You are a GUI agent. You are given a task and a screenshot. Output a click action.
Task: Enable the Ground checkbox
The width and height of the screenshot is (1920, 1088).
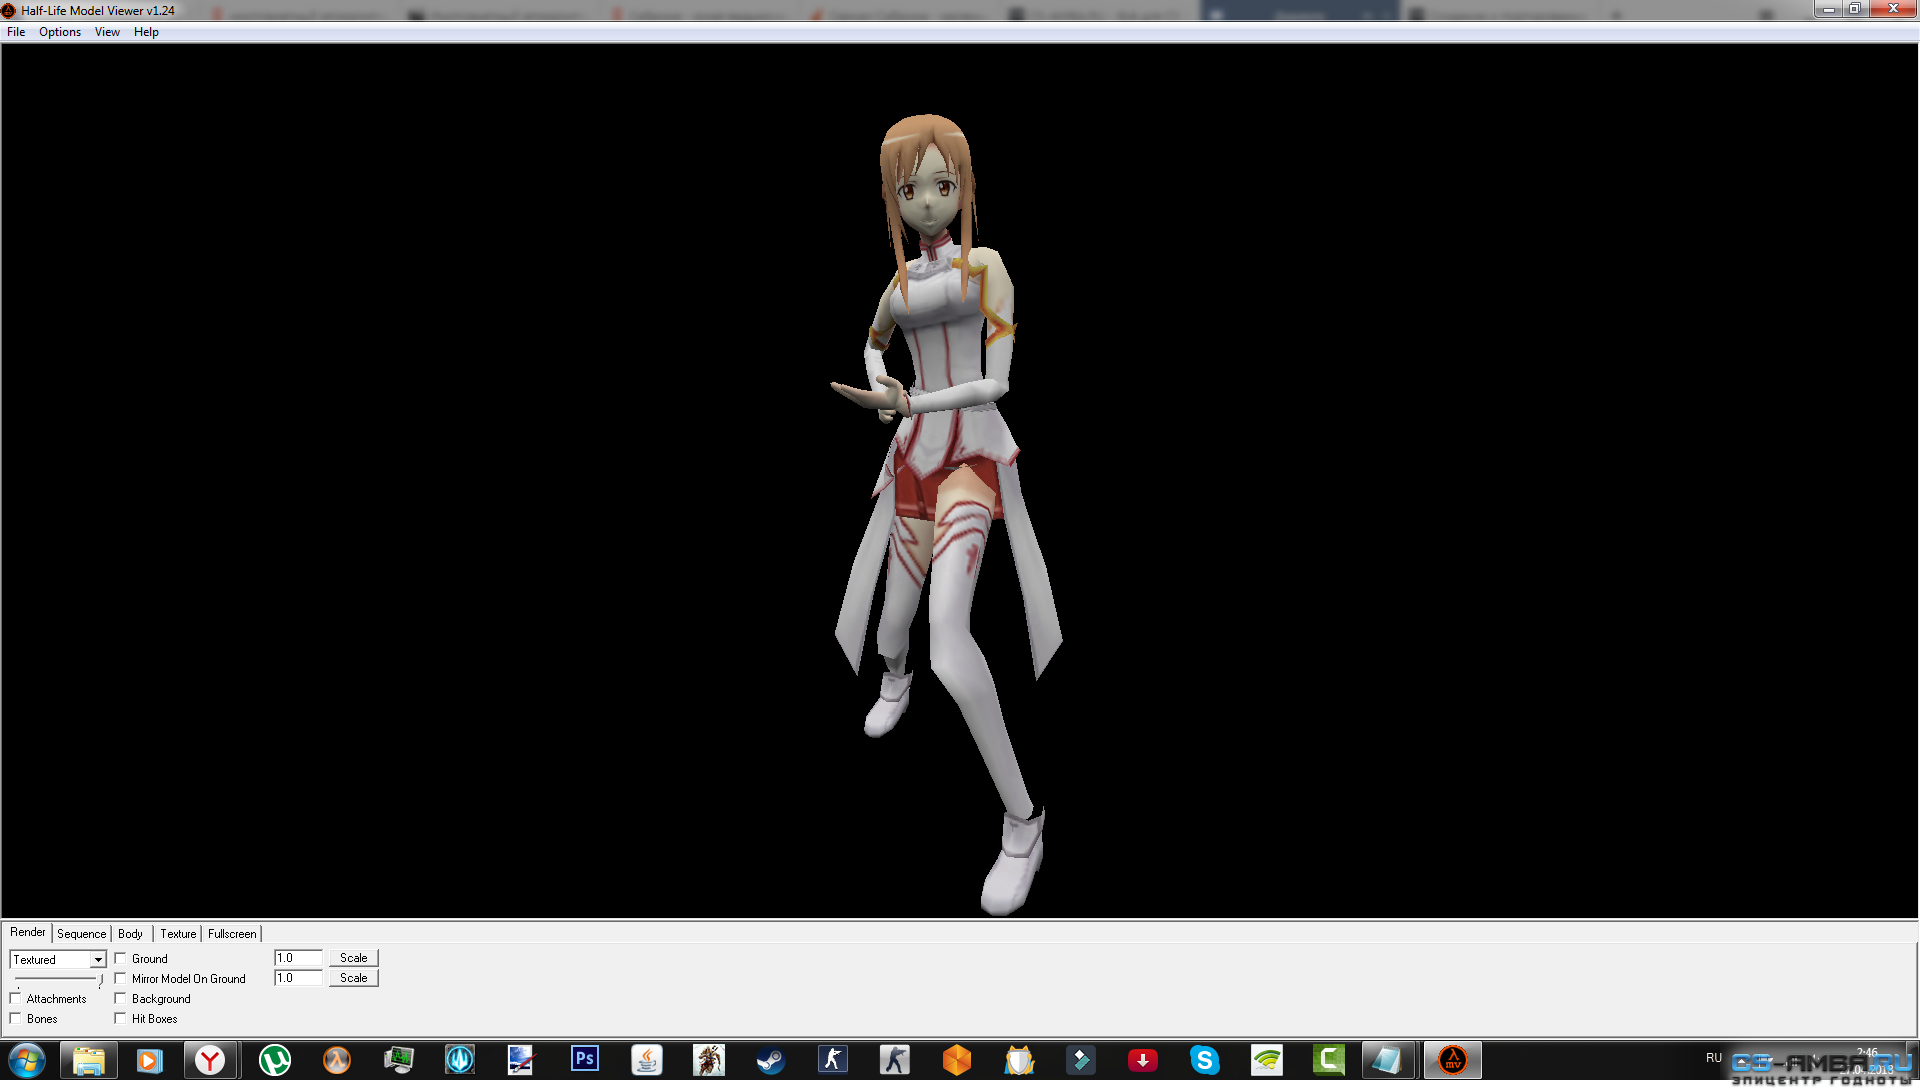(120, 958)
